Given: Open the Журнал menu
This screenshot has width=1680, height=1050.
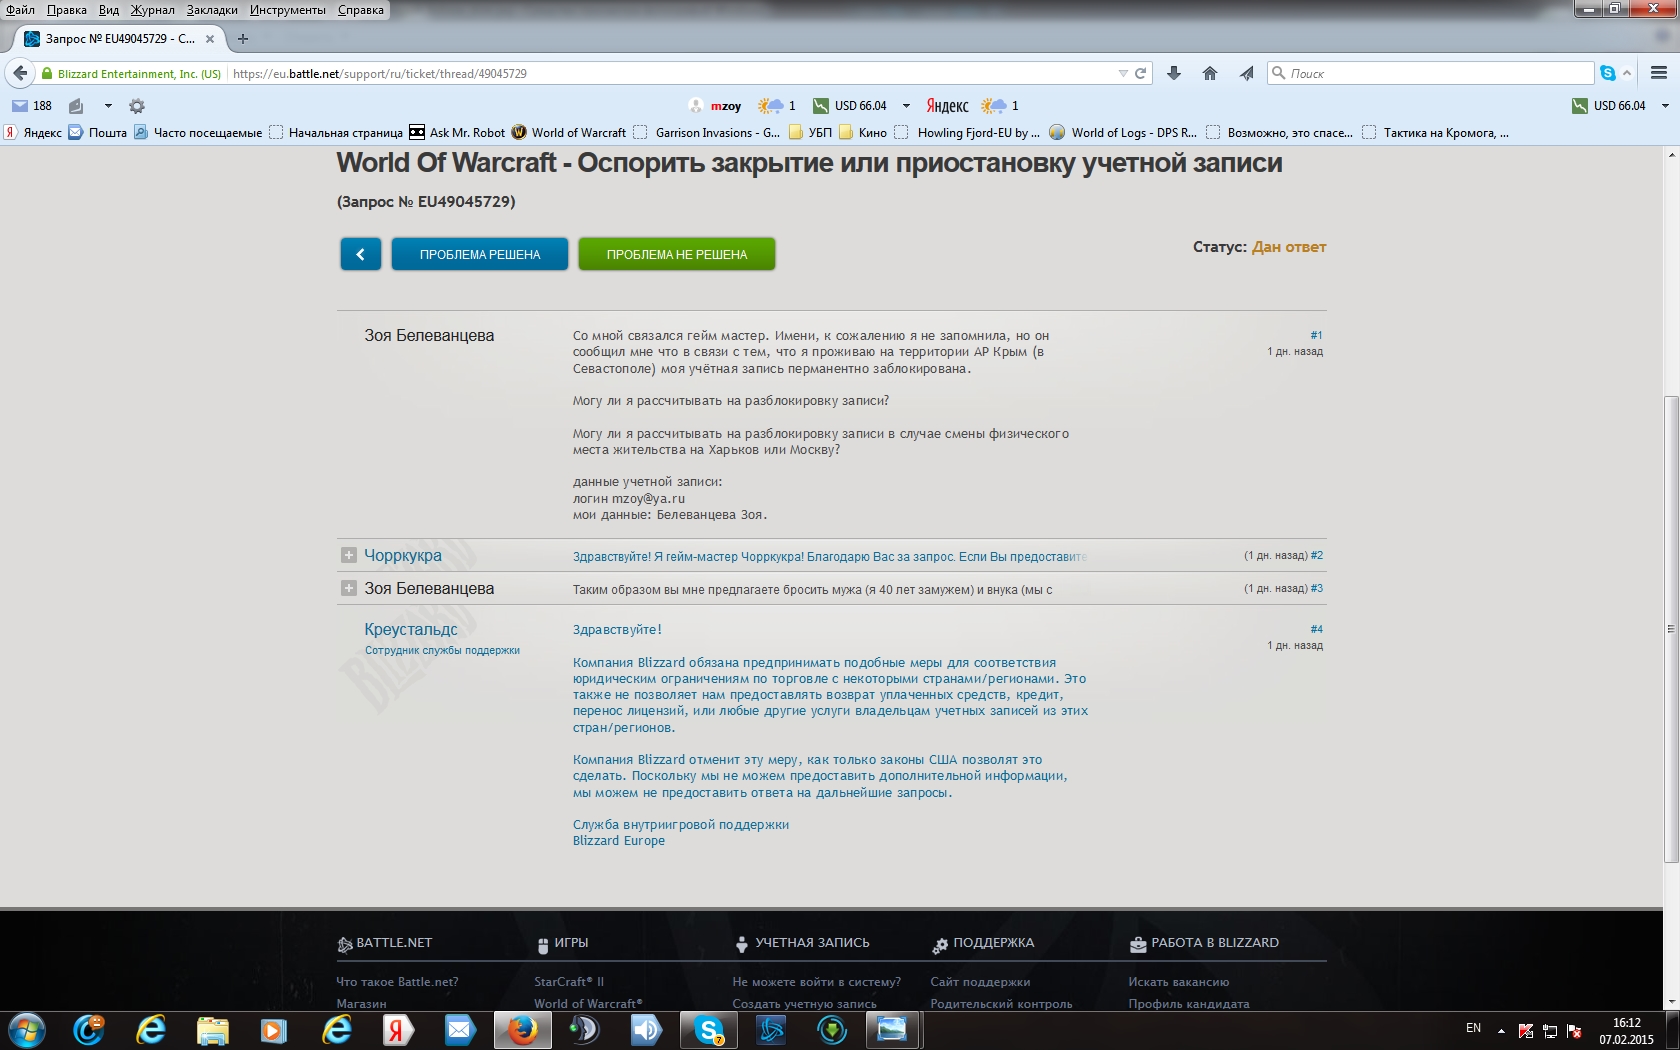Looking at the screenshot, I should tap(152, 10).
